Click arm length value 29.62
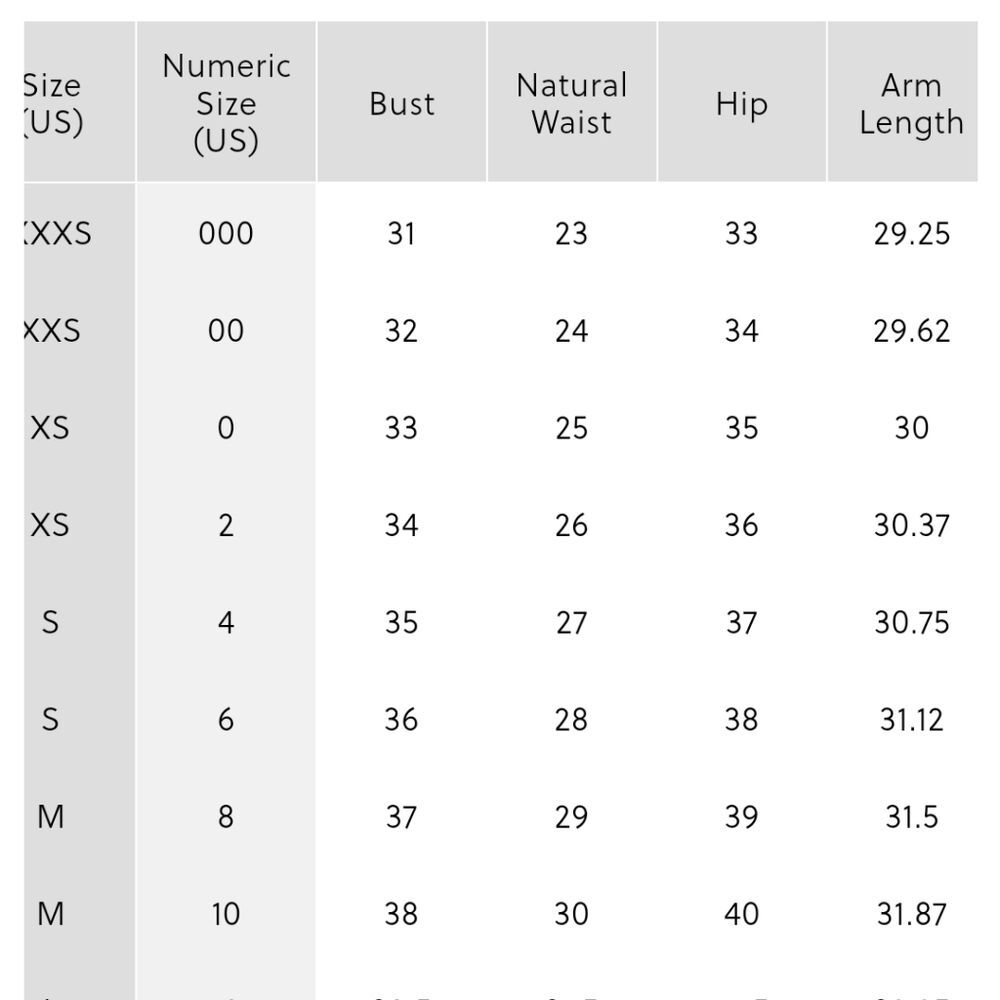 [911, 331]
